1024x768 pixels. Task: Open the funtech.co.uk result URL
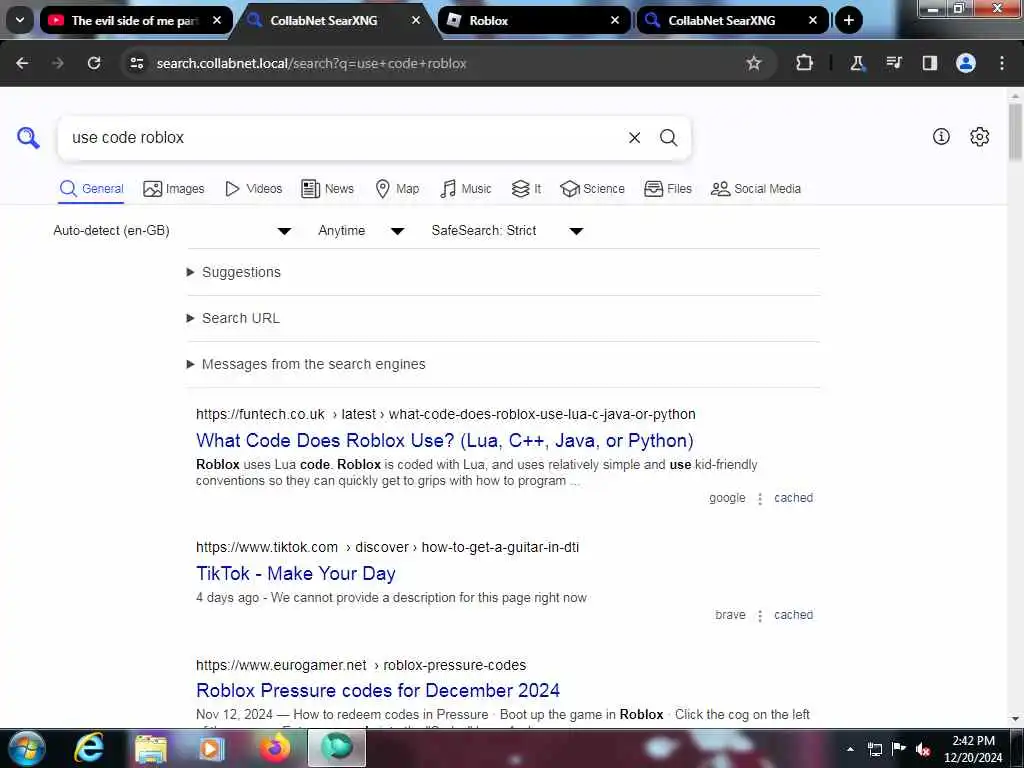[445, 414]
